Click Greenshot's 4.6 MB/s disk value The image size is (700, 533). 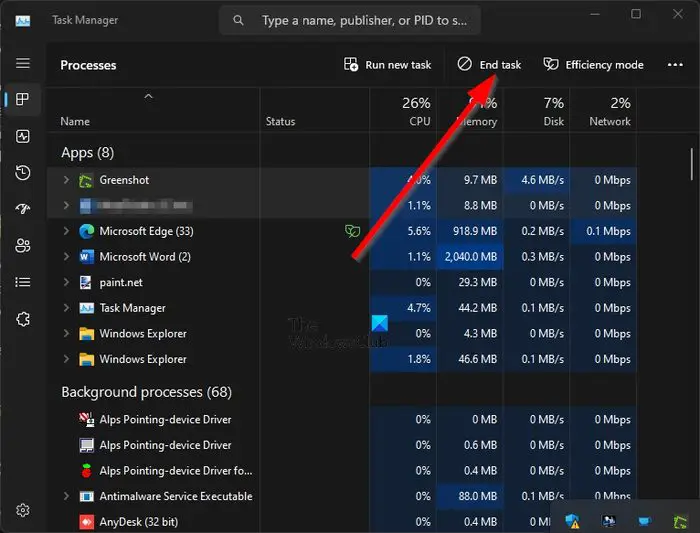pyautogui.click(x=542, y=180)
